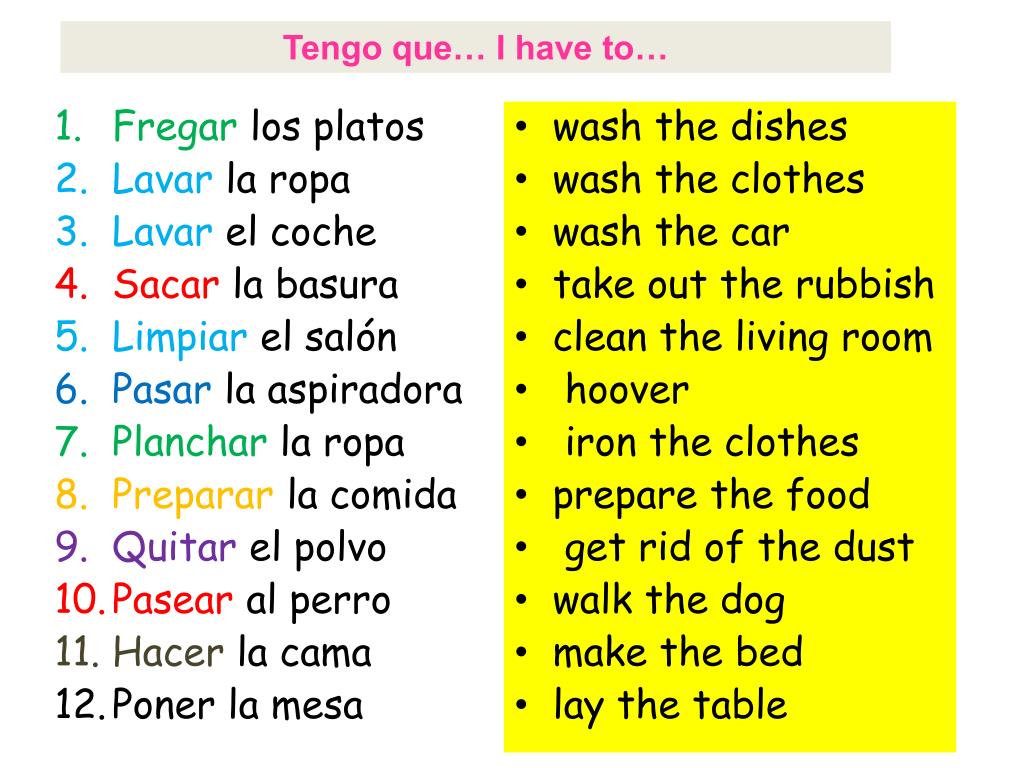
Task: Click 'take out the rubbish' text
Action: [x=744, y=285]
